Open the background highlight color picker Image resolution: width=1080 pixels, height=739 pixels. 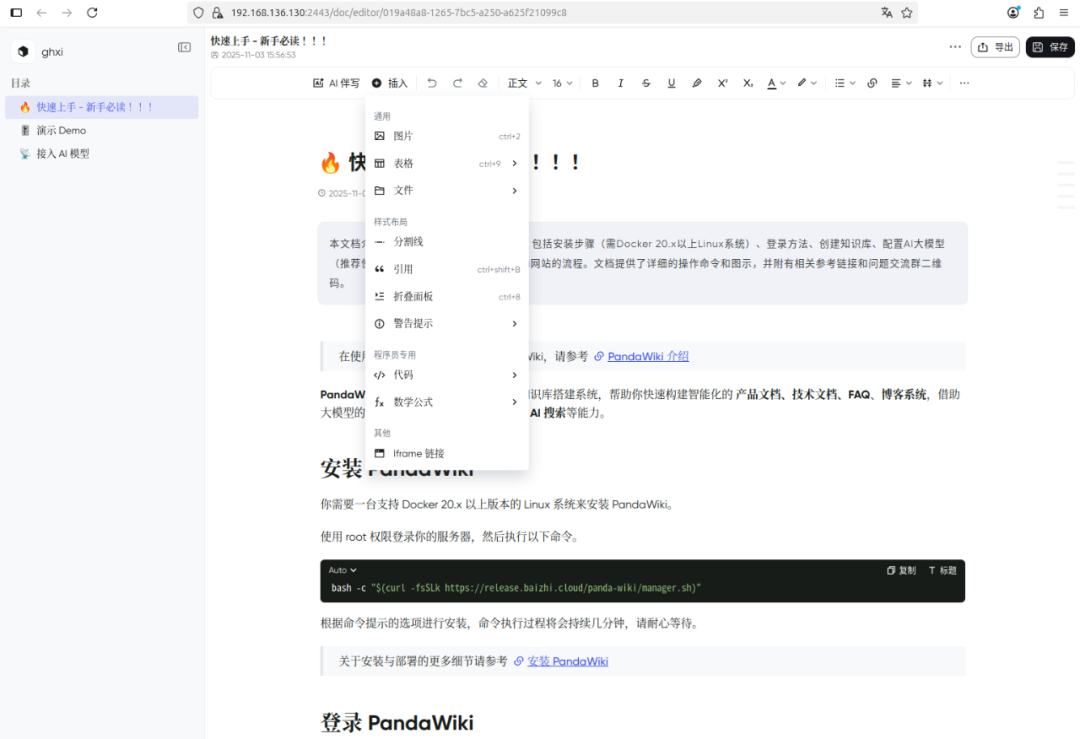point(807,83)
